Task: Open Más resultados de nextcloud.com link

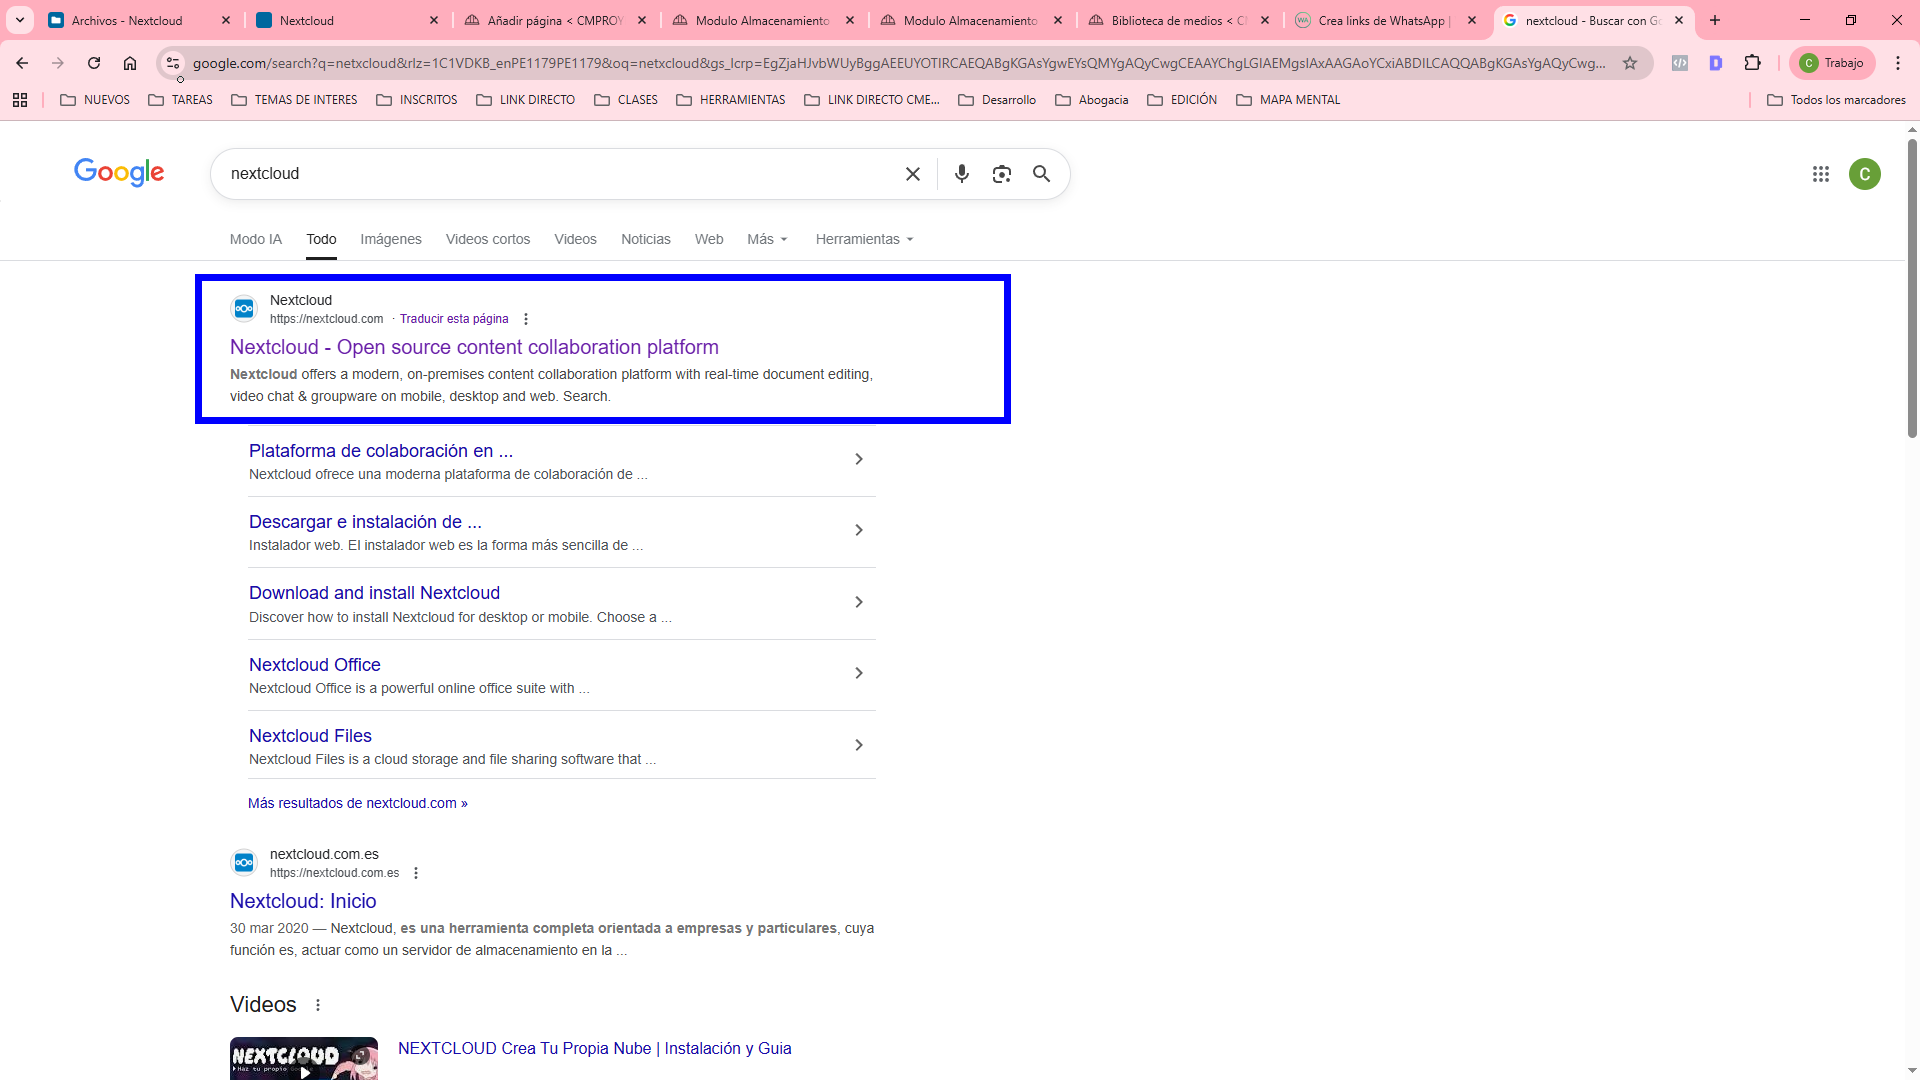Action: (357, 803)
